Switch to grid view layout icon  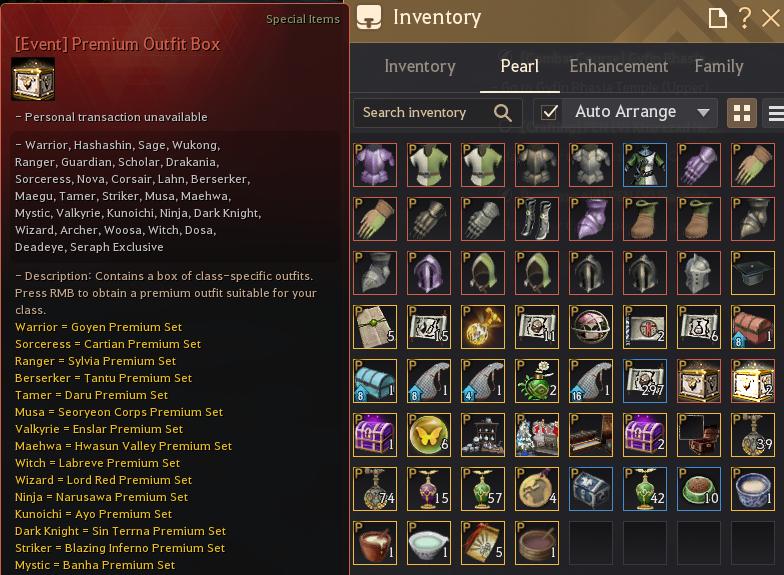tap(742, 113)
